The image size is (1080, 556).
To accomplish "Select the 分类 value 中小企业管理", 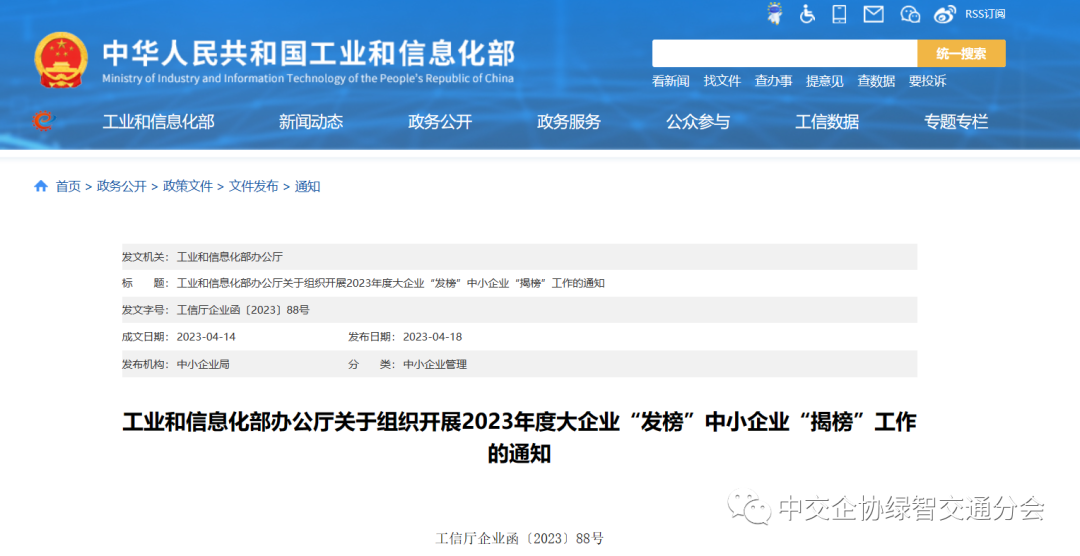I will (x=435, y=364).
